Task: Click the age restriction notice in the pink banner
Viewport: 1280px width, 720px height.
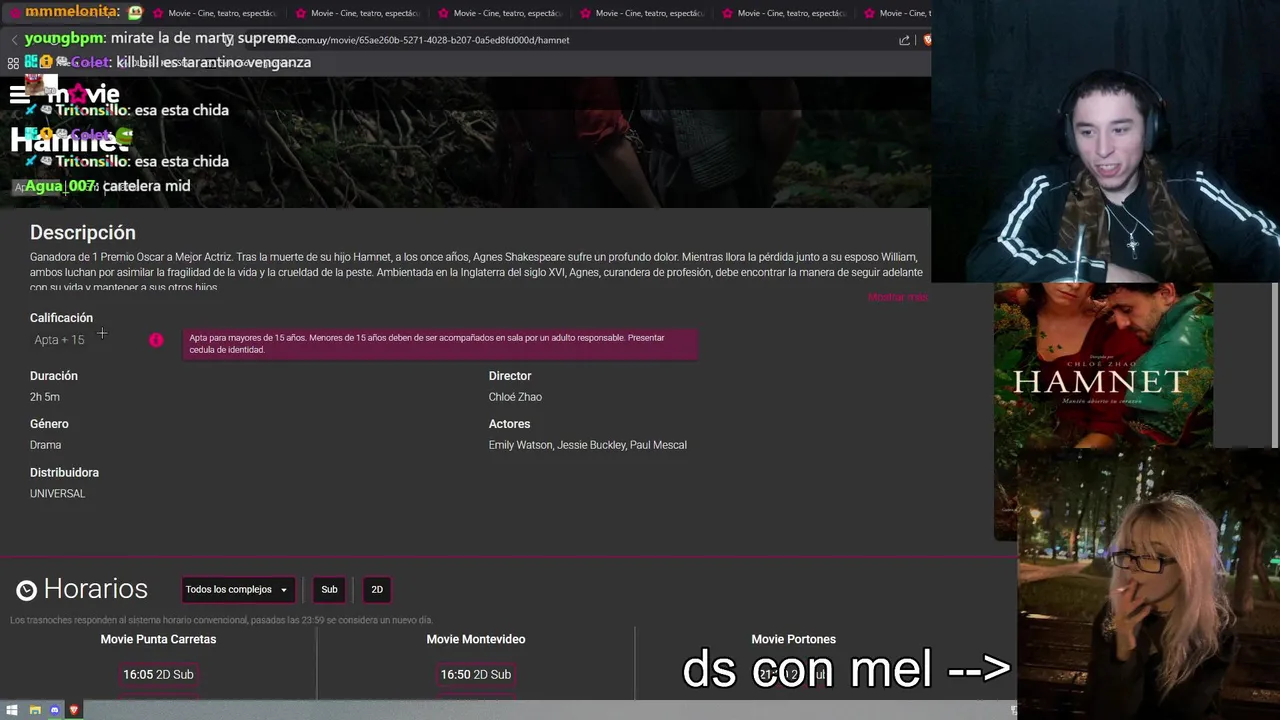Action: pos(440,344)
